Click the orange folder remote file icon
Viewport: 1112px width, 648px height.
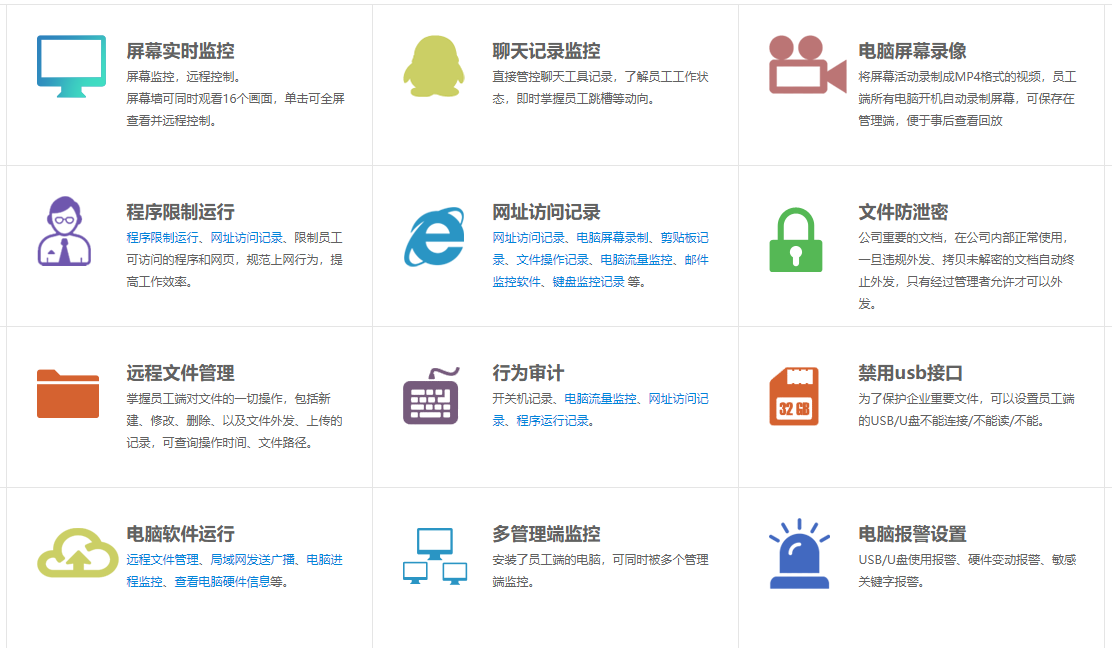click(x=68, y=393)
